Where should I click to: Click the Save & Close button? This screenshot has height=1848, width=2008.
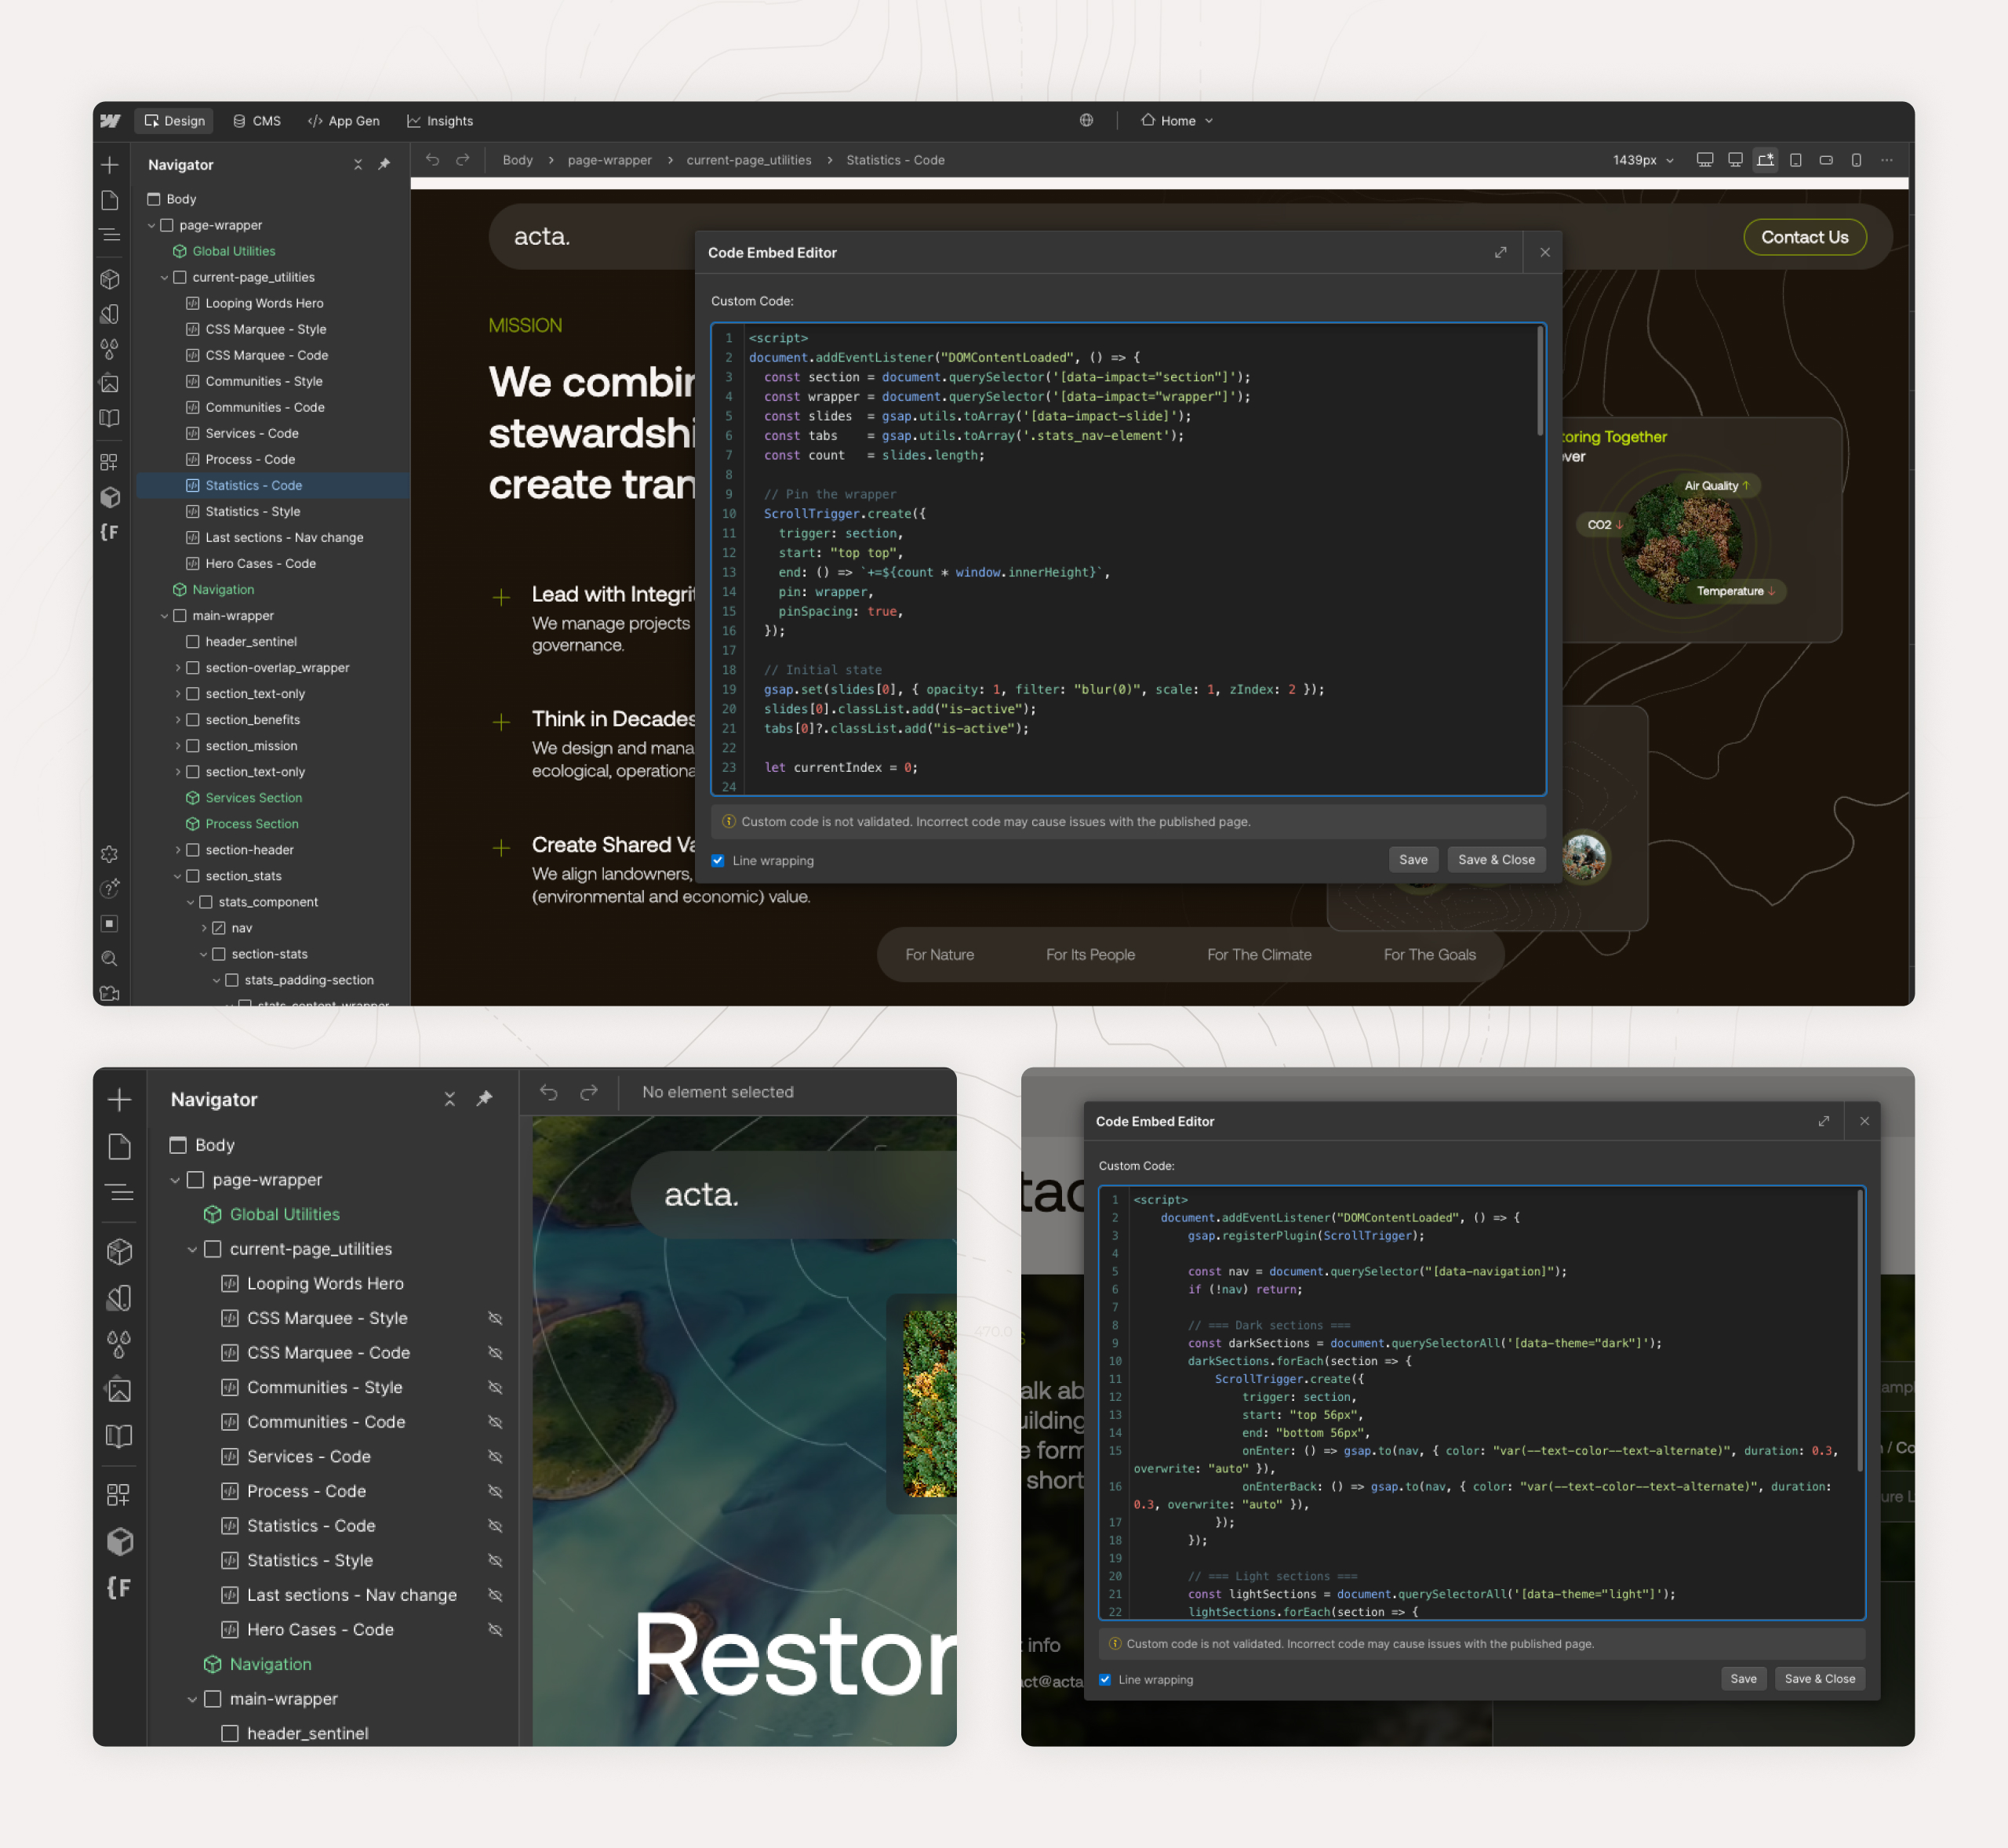pos(1496,859)
